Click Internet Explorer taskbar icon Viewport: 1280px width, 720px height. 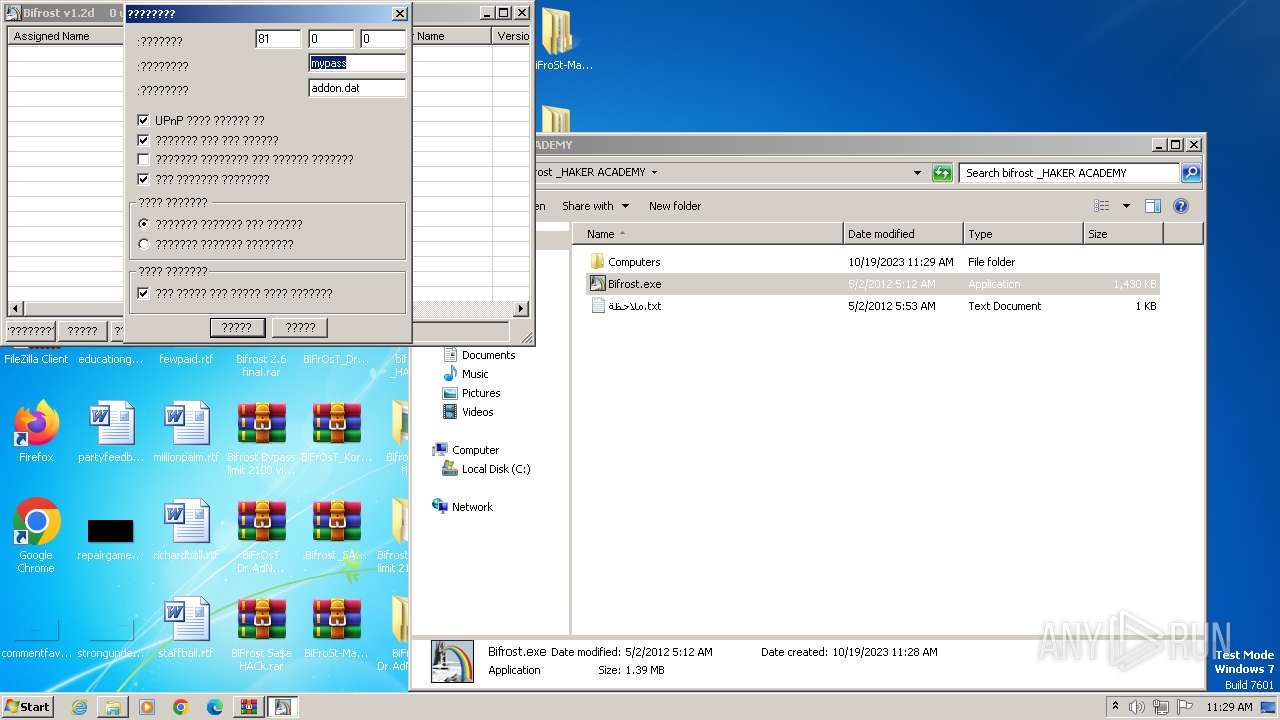79,707
